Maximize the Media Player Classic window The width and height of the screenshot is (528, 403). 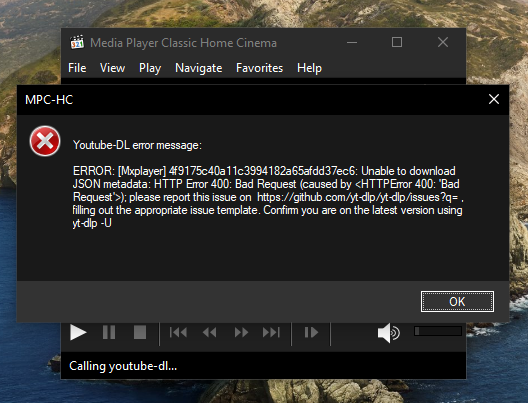click(397, 42)
